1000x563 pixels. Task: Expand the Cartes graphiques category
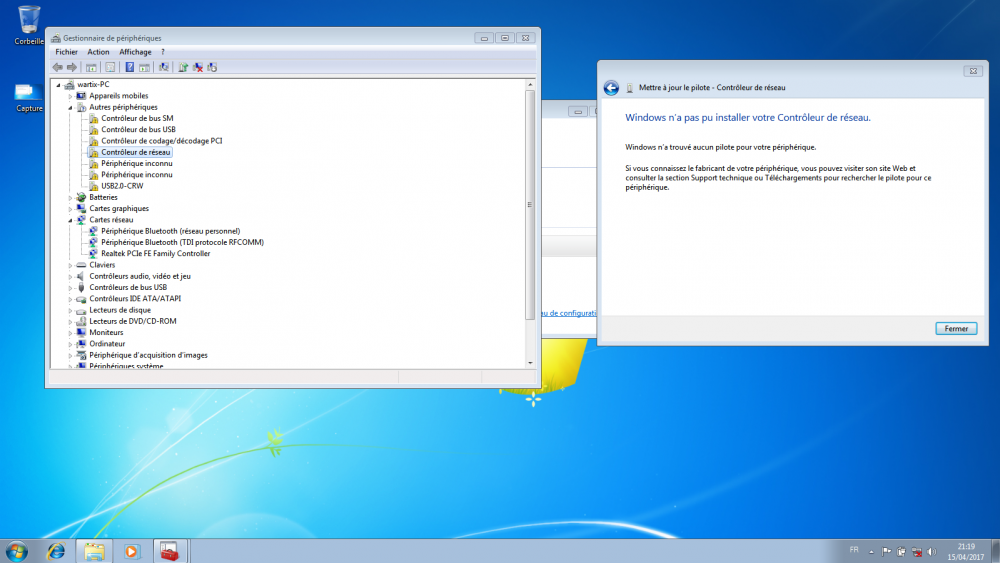(x=70, y=209)
